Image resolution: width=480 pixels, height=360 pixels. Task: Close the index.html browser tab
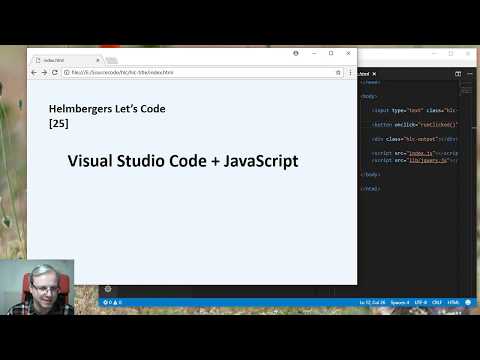[x=98, y=60]
